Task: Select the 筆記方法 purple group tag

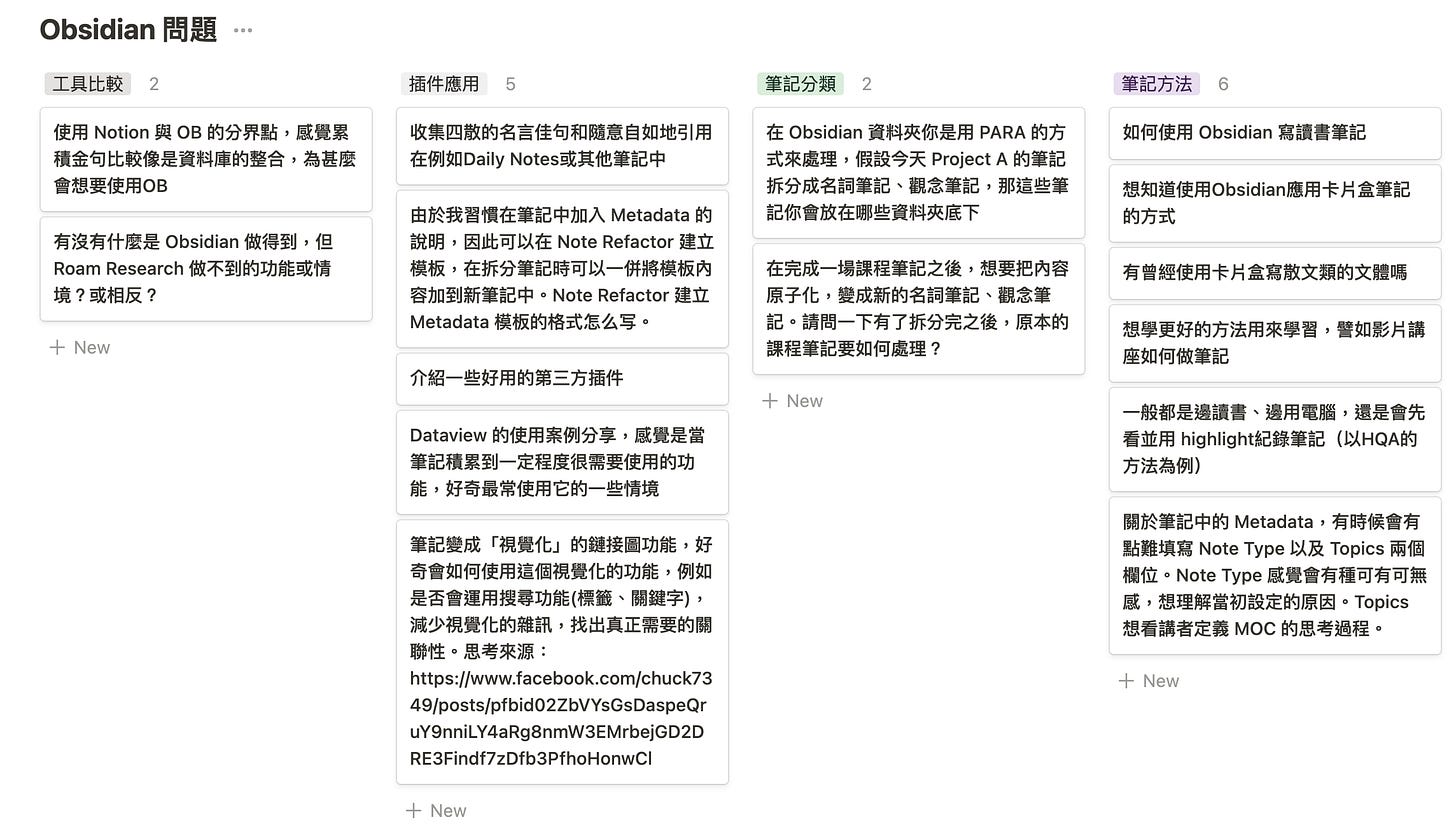Action: [1157, 84]
